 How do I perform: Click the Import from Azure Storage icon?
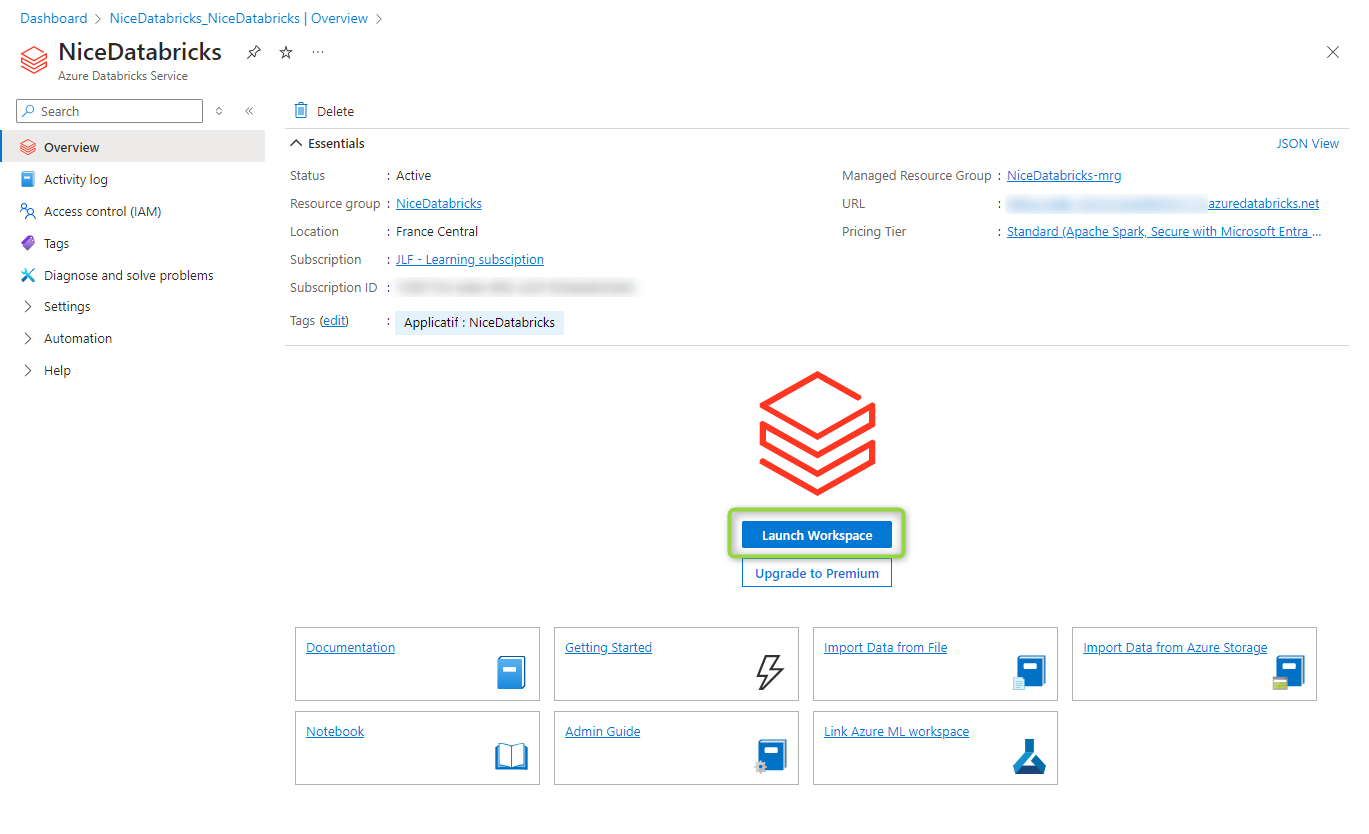click(1288, 672)
